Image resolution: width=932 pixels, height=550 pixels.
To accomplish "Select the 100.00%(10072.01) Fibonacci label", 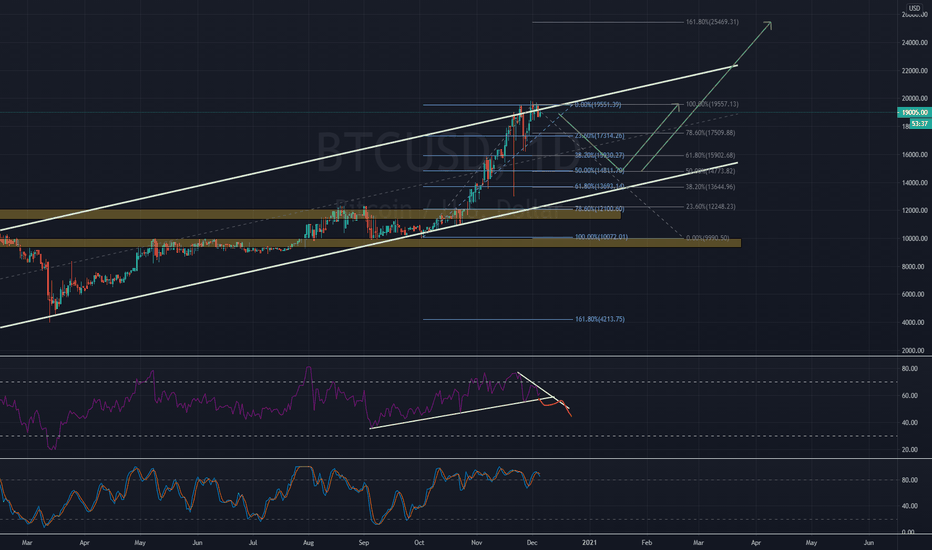I will click(x=601, y=237).
